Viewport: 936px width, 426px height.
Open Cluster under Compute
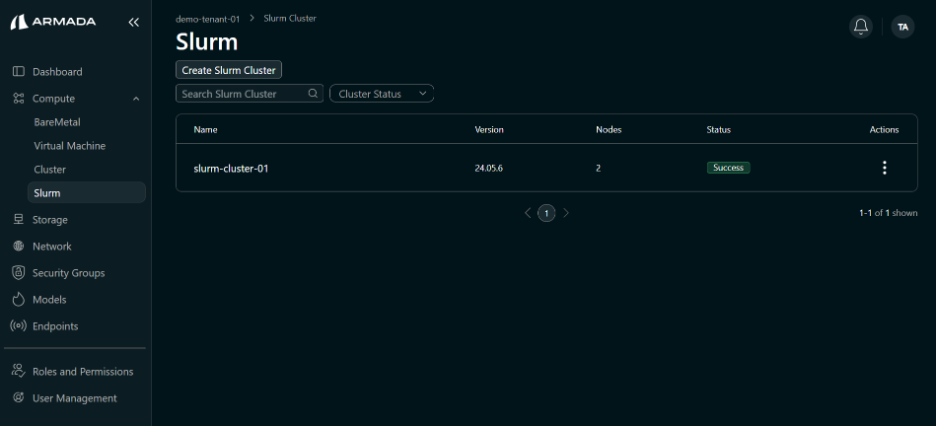50,169
